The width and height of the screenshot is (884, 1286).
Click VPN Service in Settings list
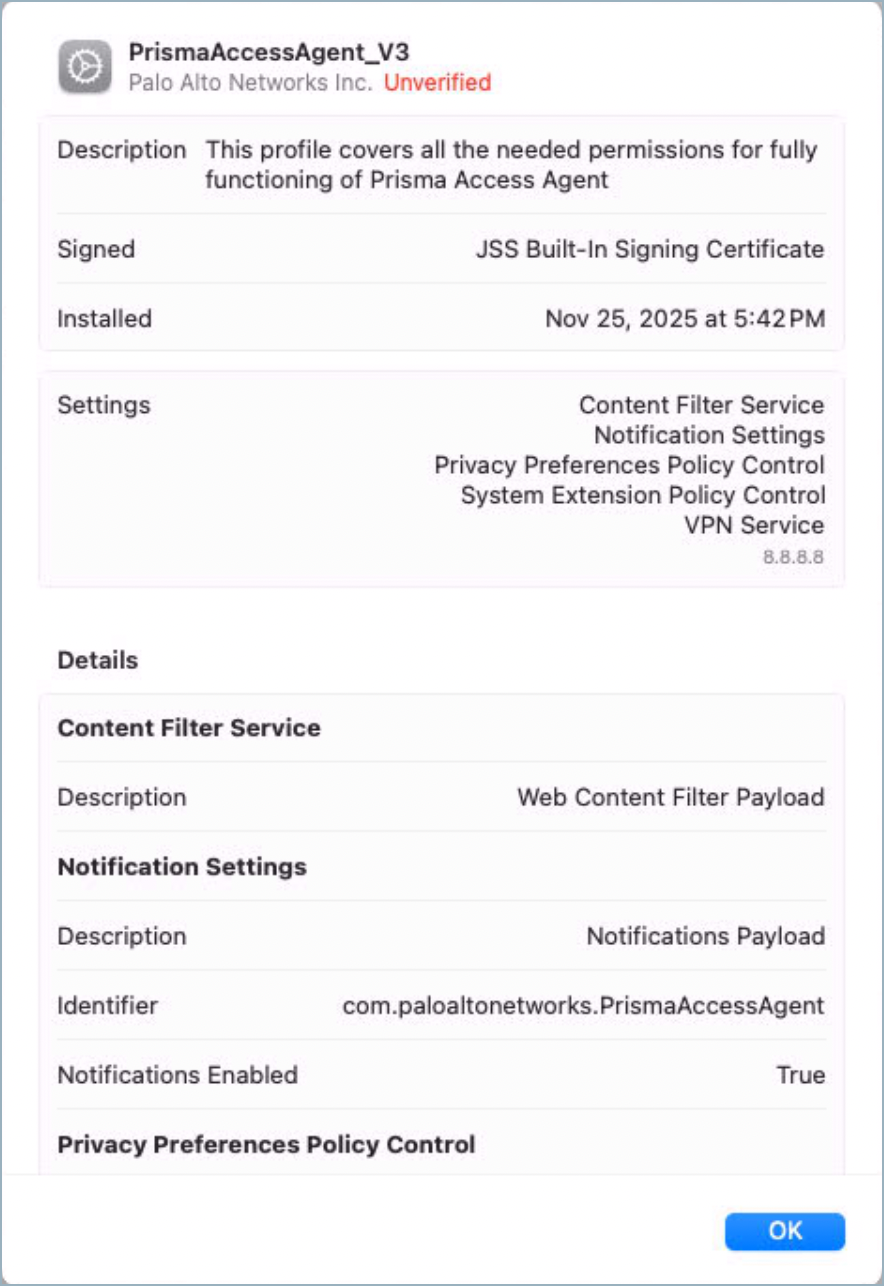pyautogui.click(x=754, y=525)
